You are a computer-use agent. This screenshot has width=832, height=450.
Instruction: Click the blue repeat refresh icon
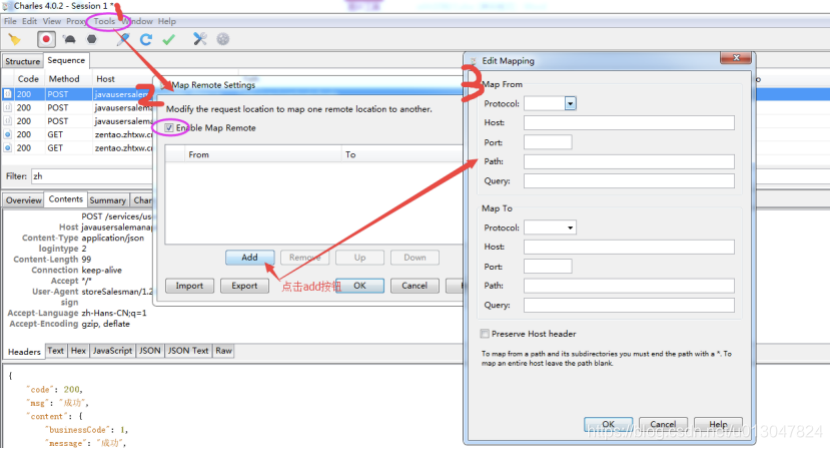tap(146, 39)
